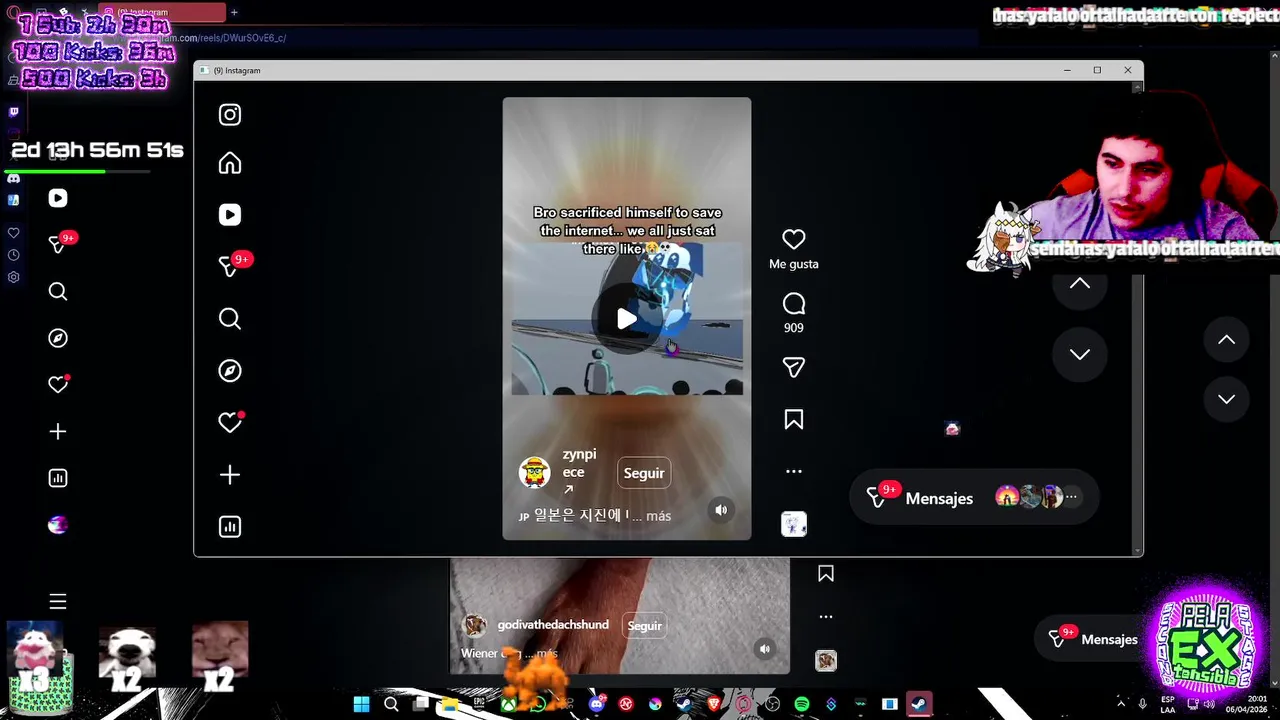This screenshot has height=720, width=1280.
Task: Click Create plus in background browser sidebar
Action: click(58, 431)
